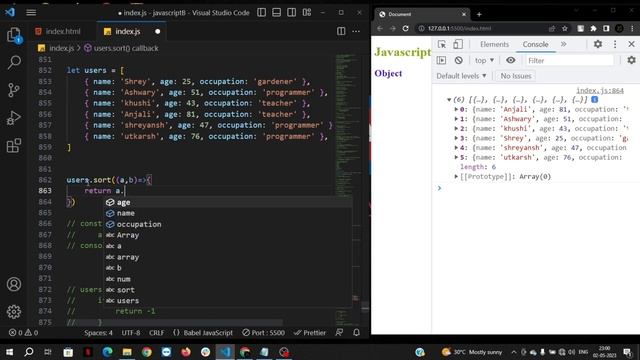Viewport: 640px width, 360px height.
Task: Open DevTools Settings gear
Action: (598, 44)
